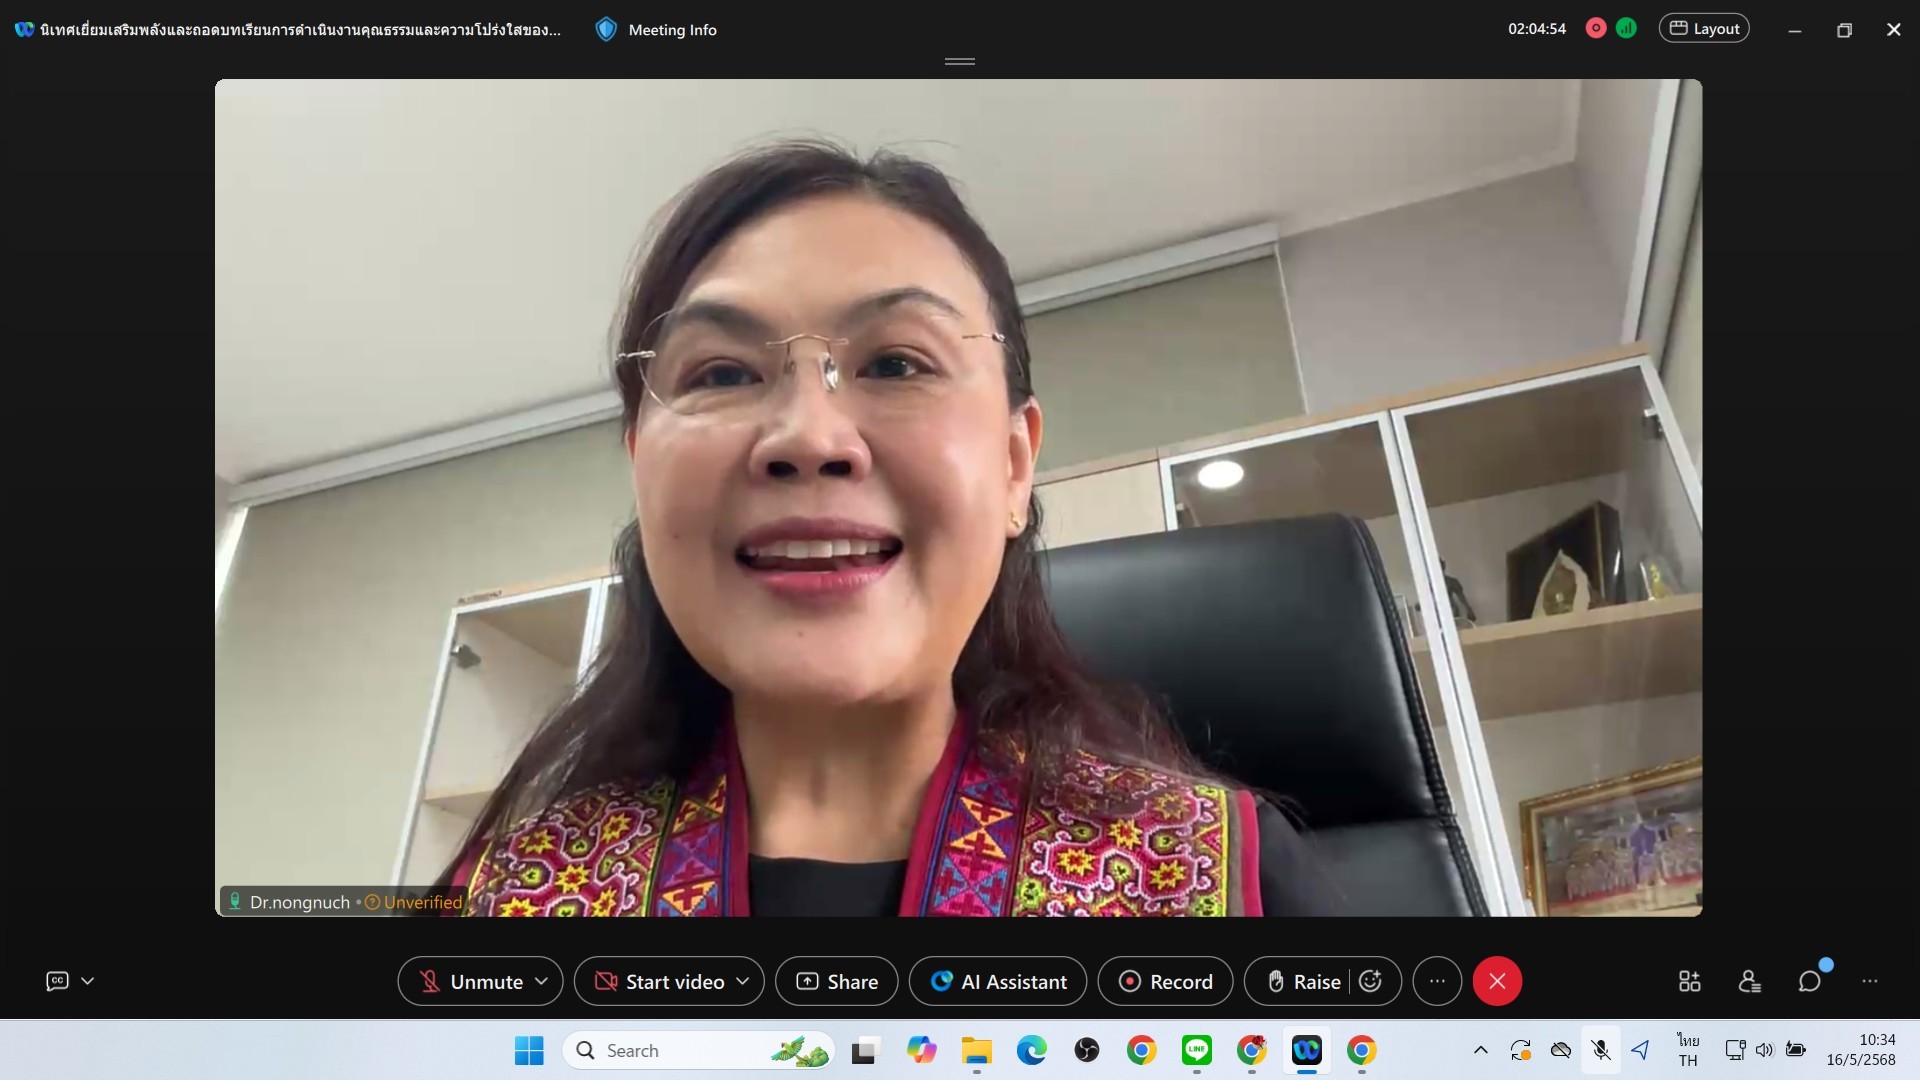
Task: Open more options ellipsis in control bar
Action: pos(1437,981)
